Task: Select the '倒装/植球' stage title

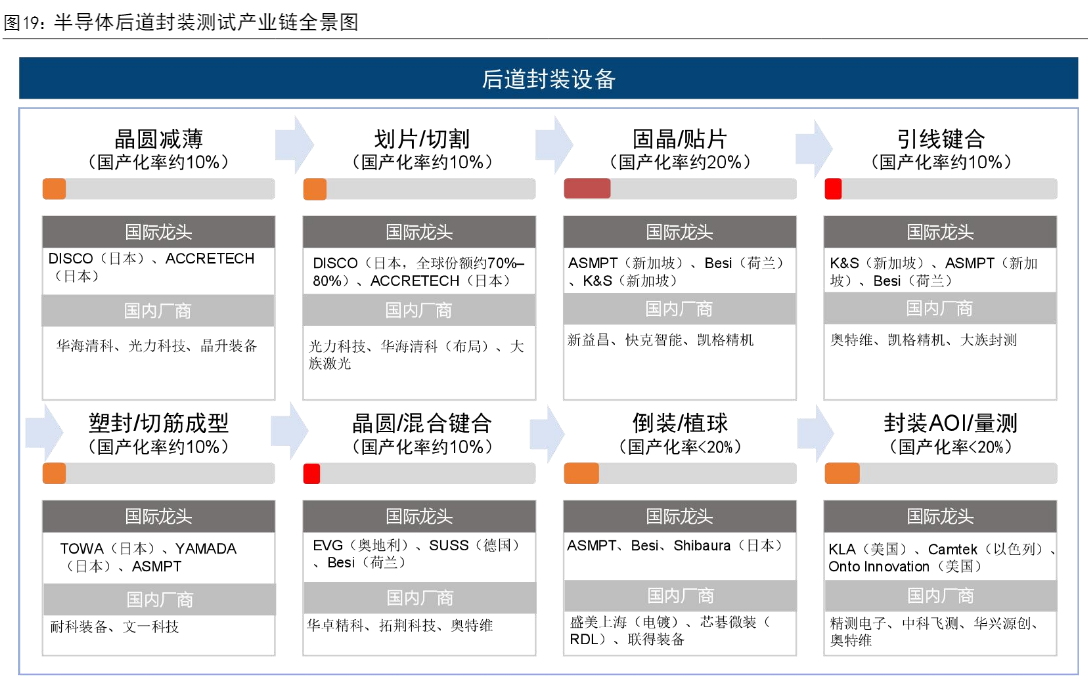Action: coord(680,423)
